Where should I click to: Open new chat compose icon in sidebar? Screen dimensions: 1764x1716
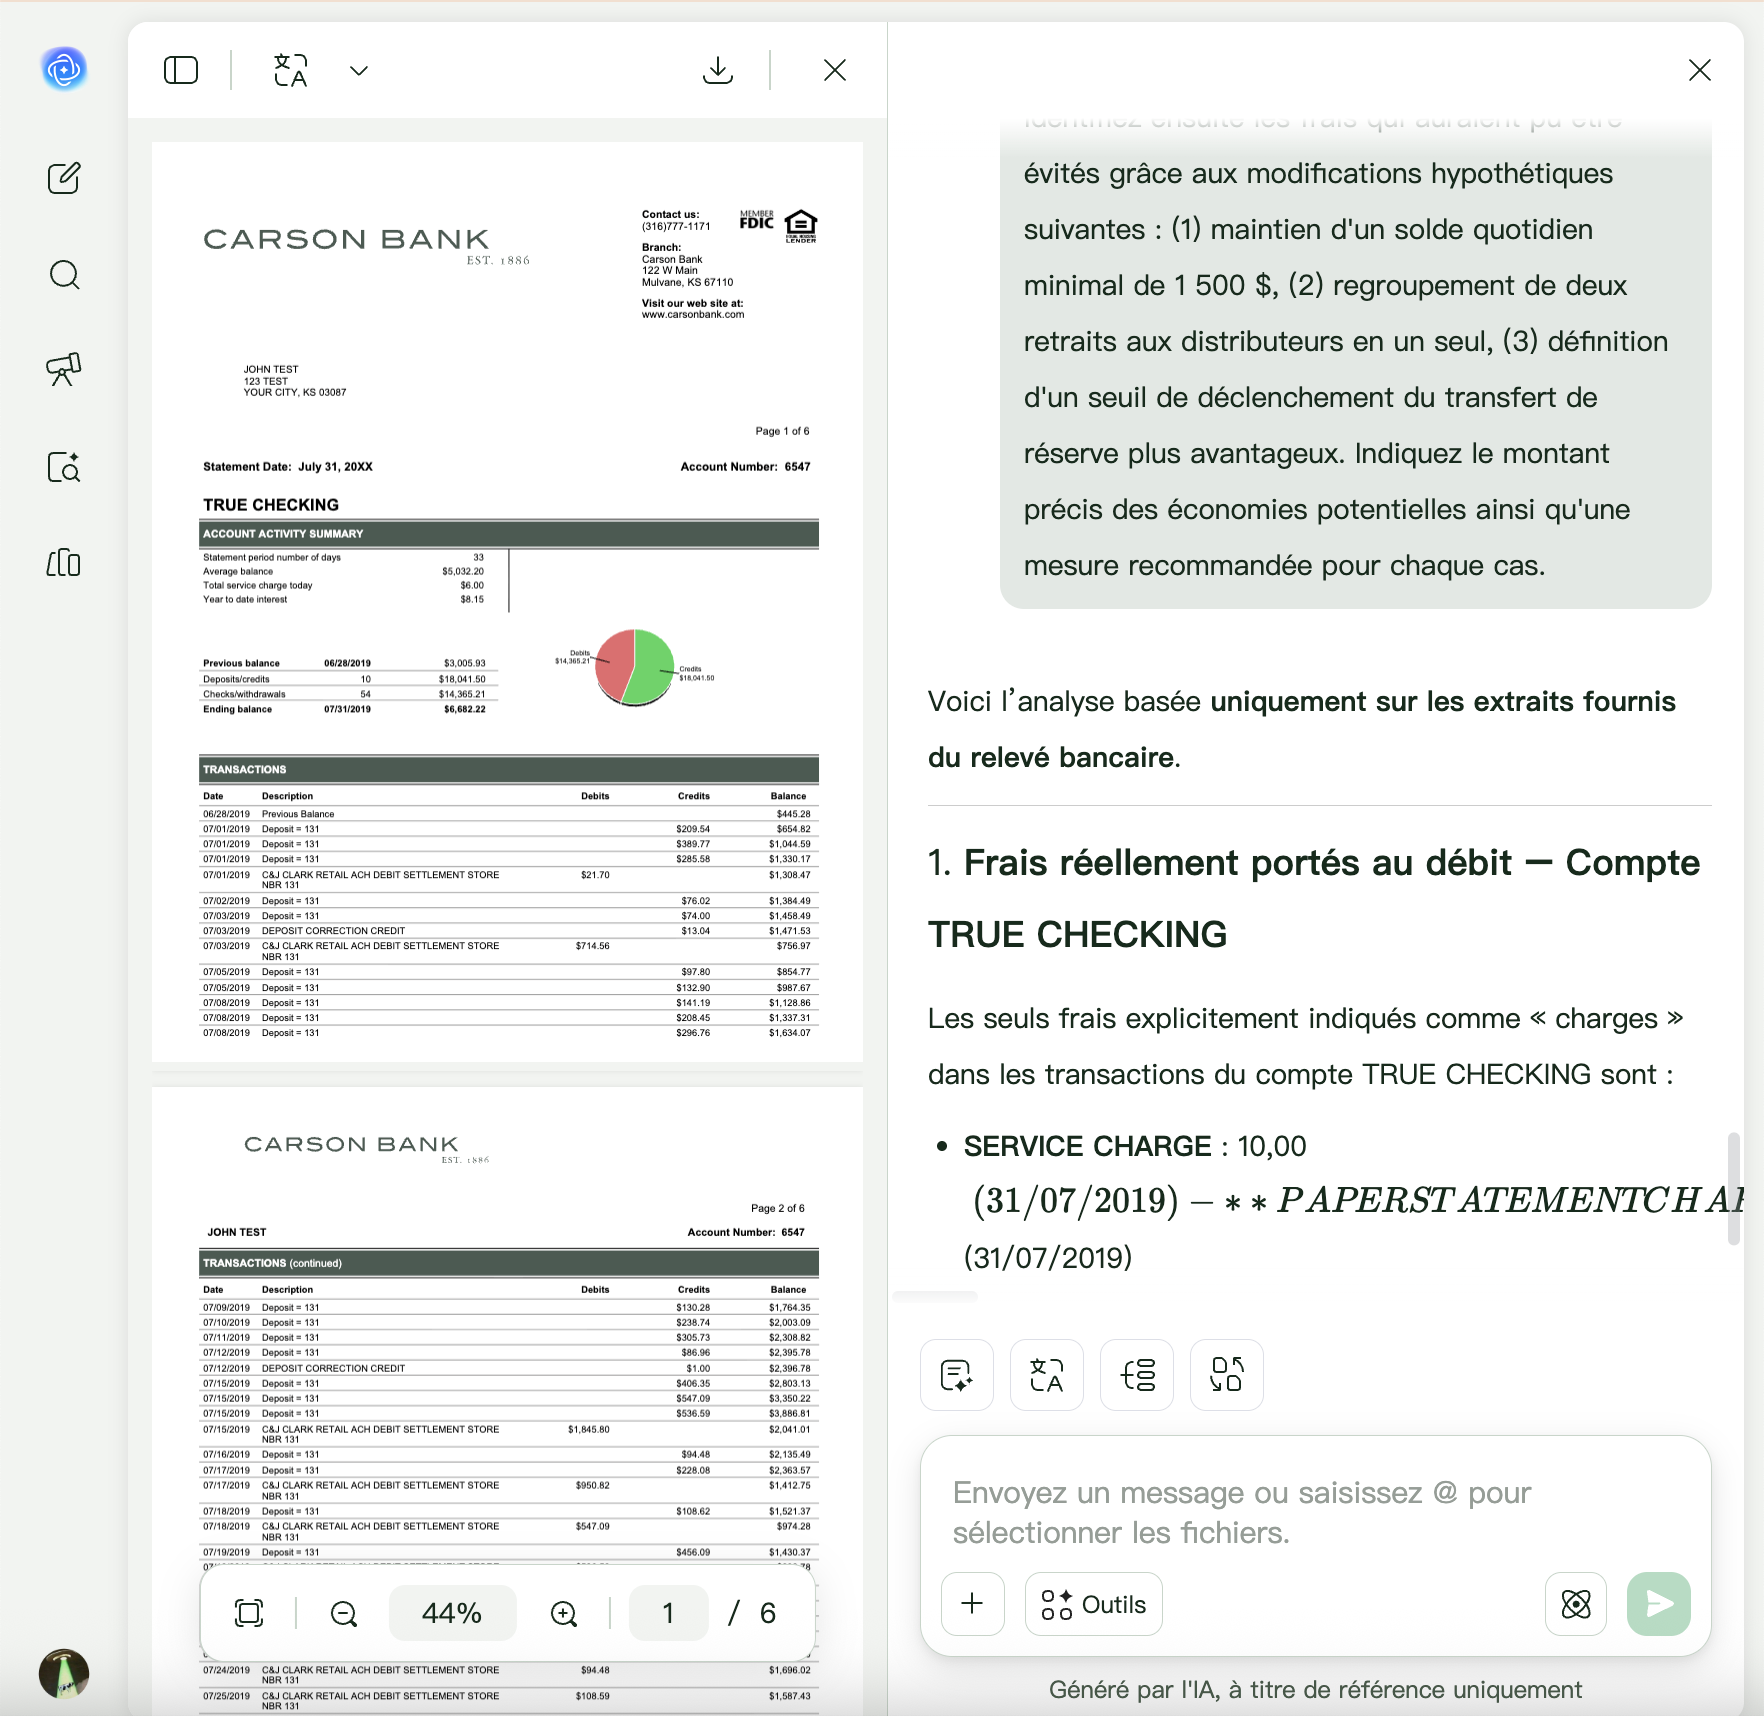point(64,178)
